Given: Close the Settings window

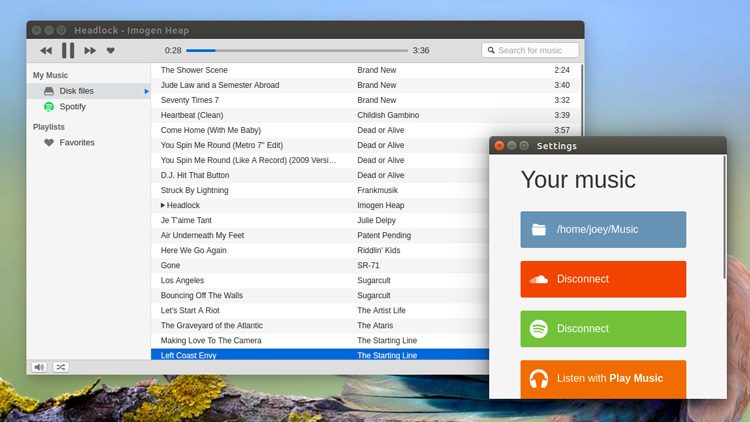Looking at the screenshot, I should tap(499, 146).
